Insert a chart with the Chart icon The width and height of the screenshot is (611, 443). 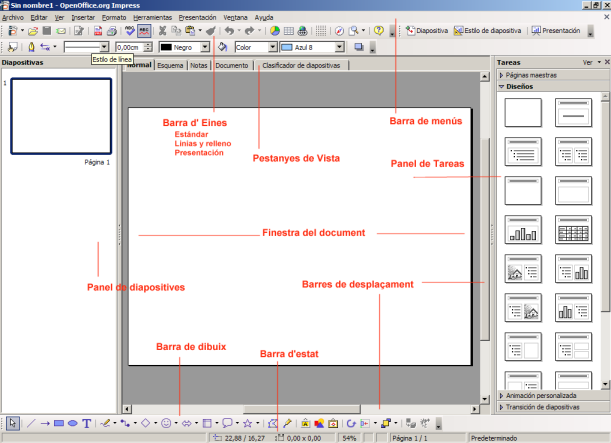coord(275,30)
